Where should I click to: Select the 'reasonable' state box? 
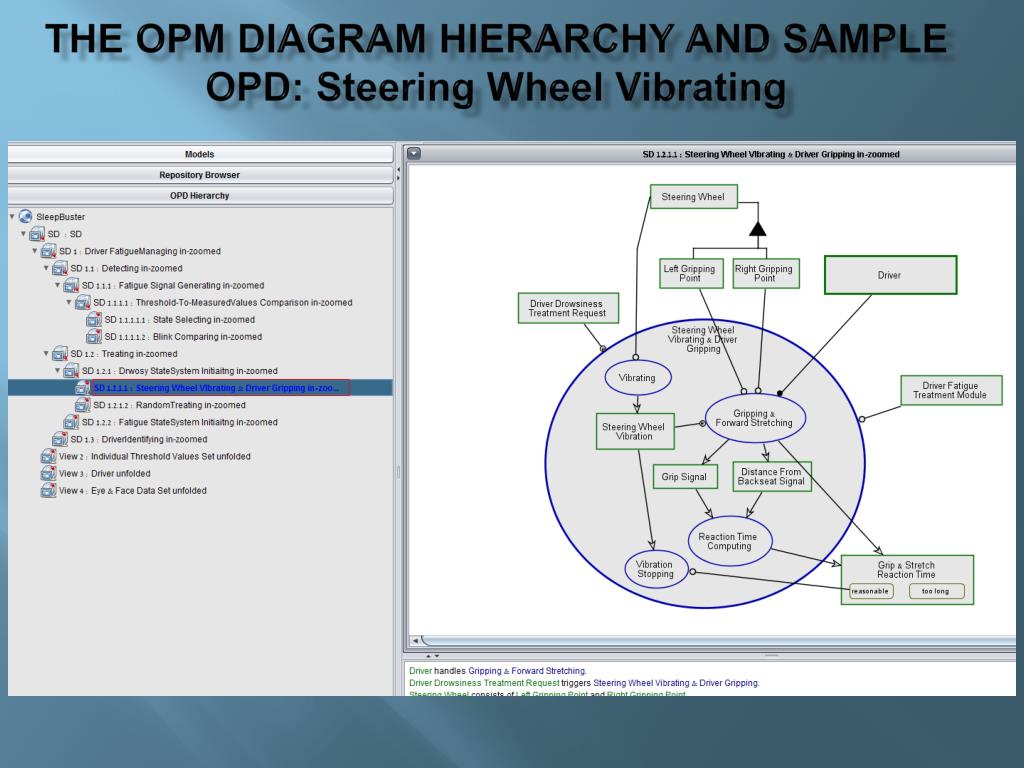[871, 591]
